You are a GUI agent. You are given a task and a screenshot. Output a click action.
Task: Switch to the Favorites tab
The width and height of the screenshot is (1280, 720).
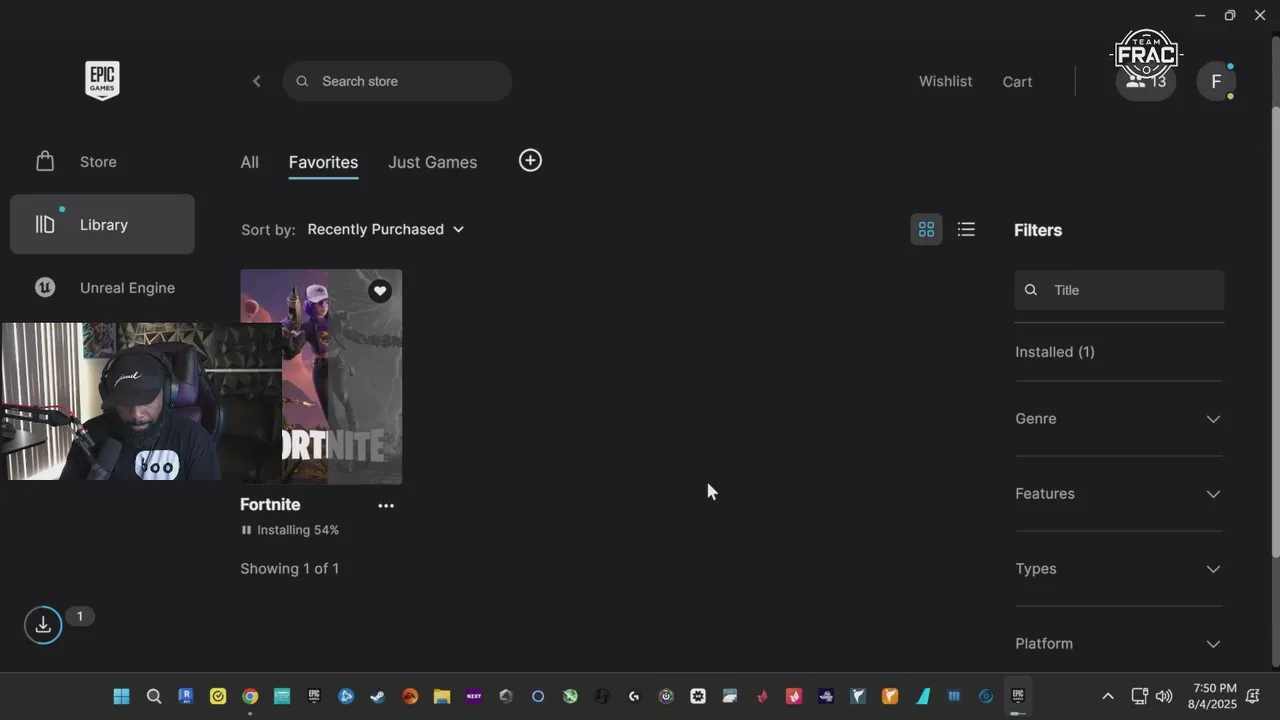(323, 162)
